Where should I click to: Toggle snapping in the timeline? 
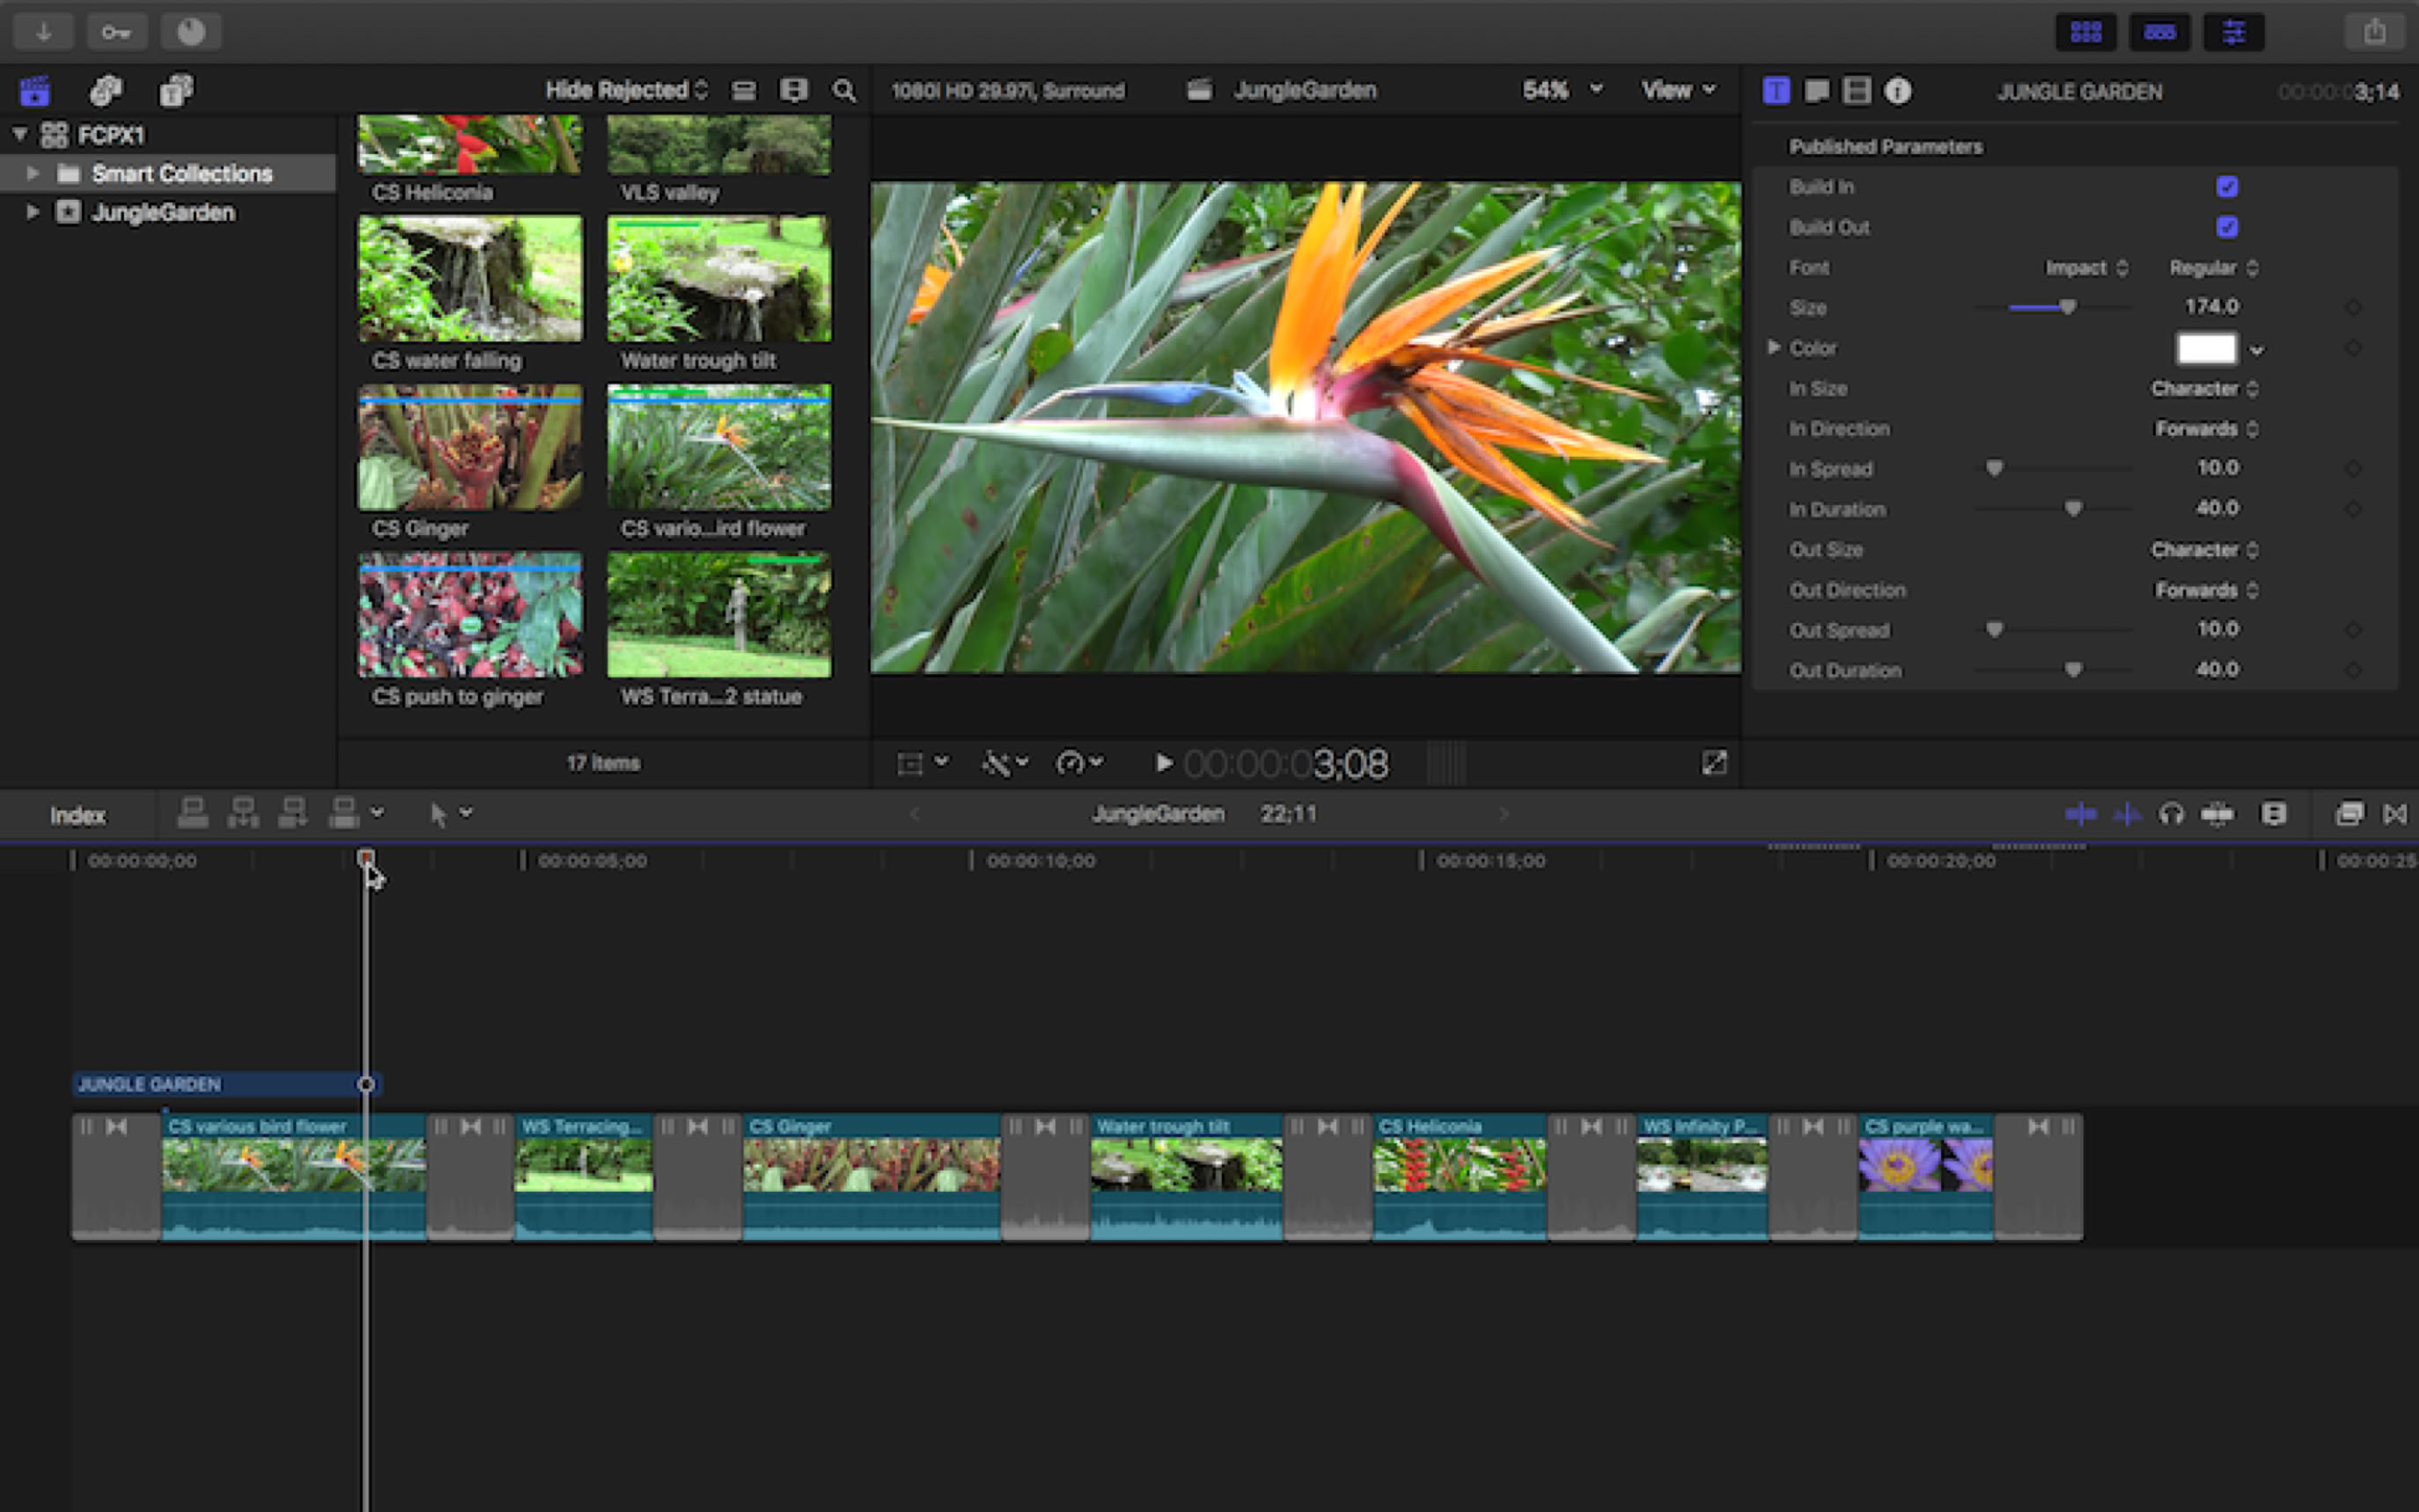coord(2217,814)
